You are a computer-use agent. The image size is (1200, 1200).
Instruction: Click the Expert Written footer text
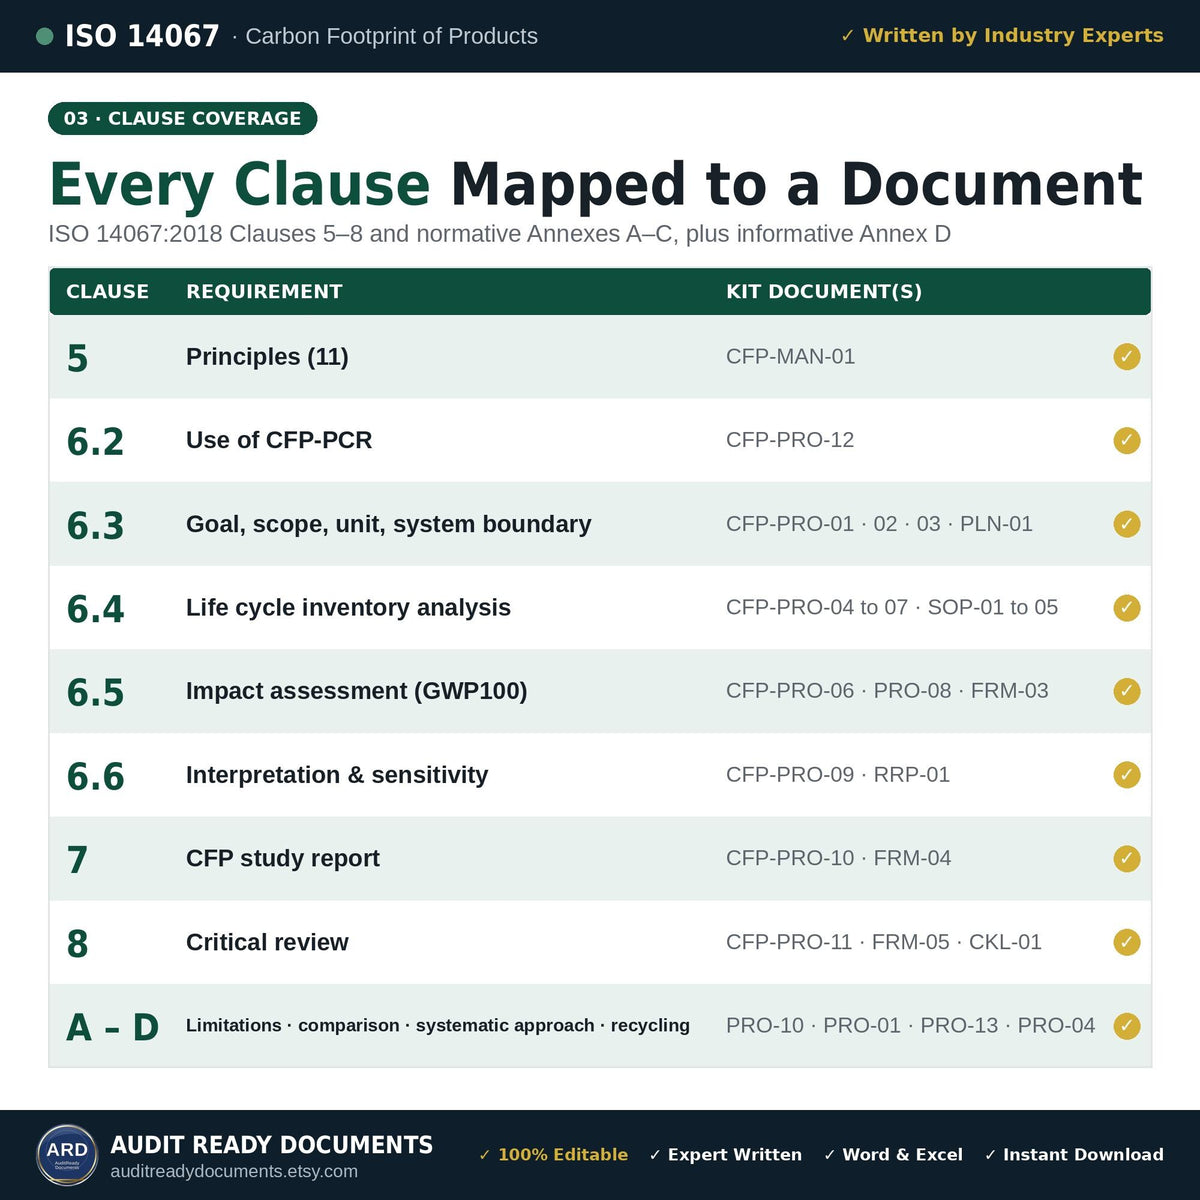(725, 1155)
